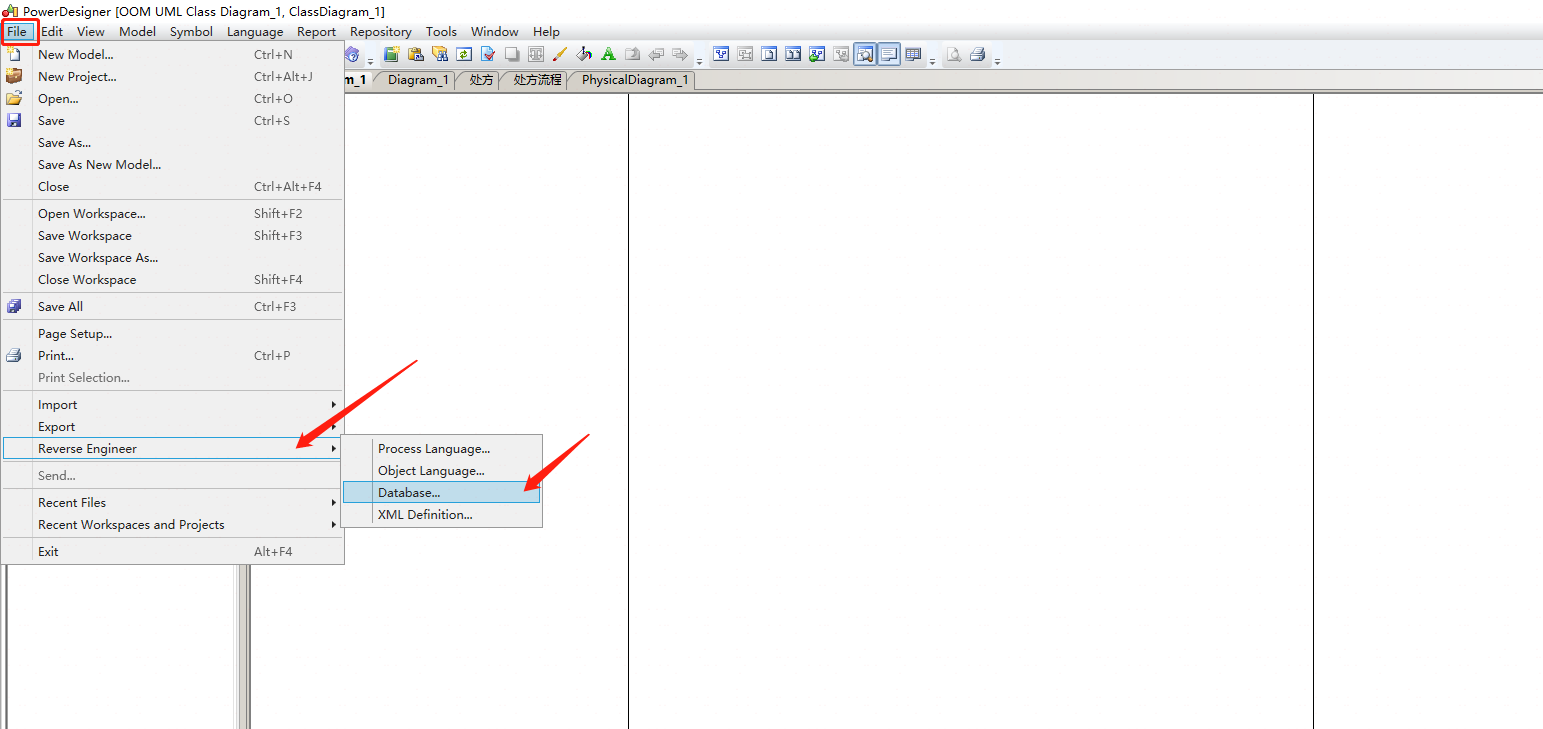
Task: Open the overflow arrow after the table-list icon
Action: 932,61
